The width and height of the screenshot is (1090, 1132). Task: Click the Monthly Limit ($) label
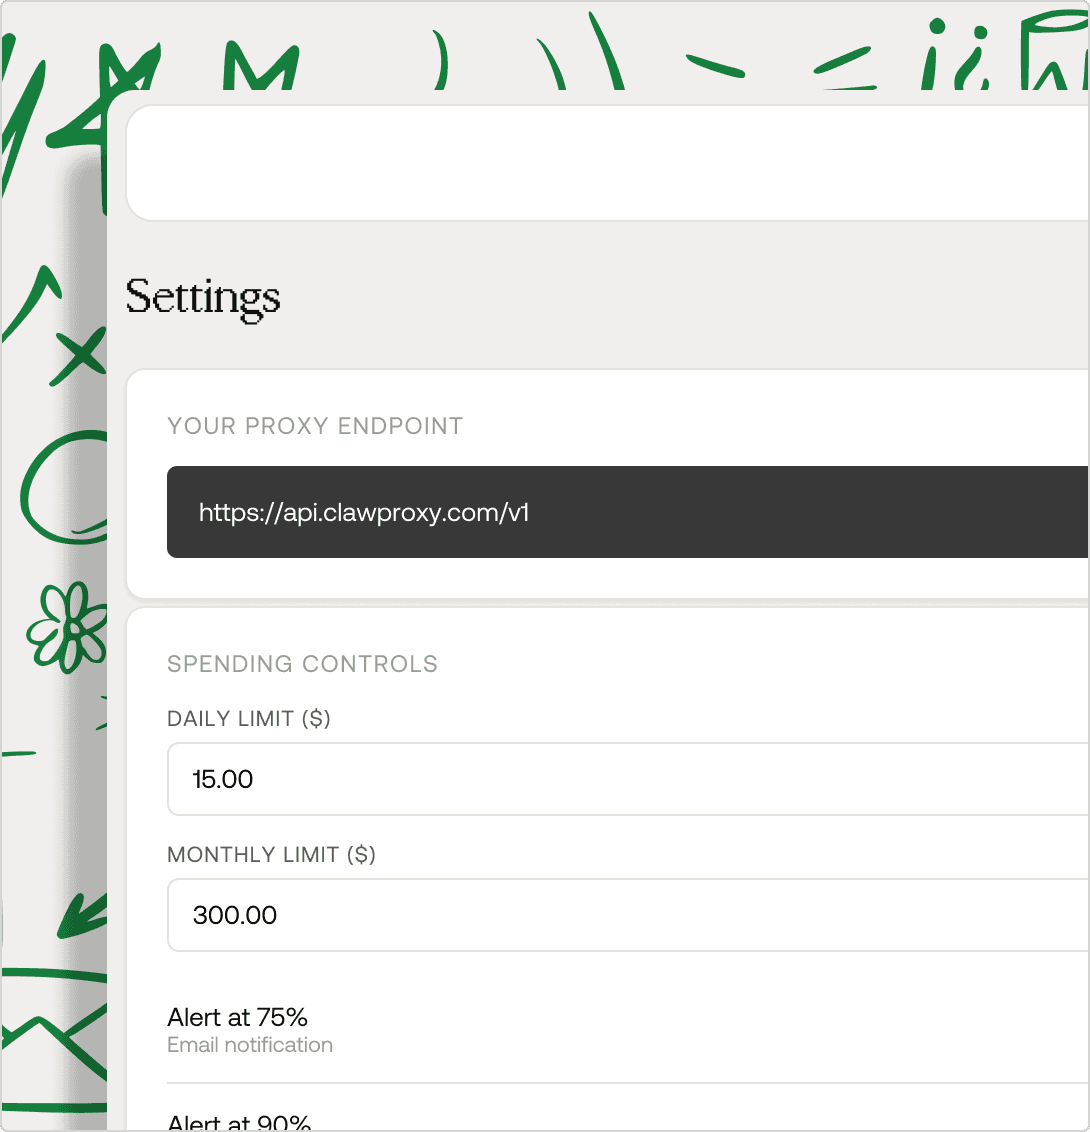point(271,855)
